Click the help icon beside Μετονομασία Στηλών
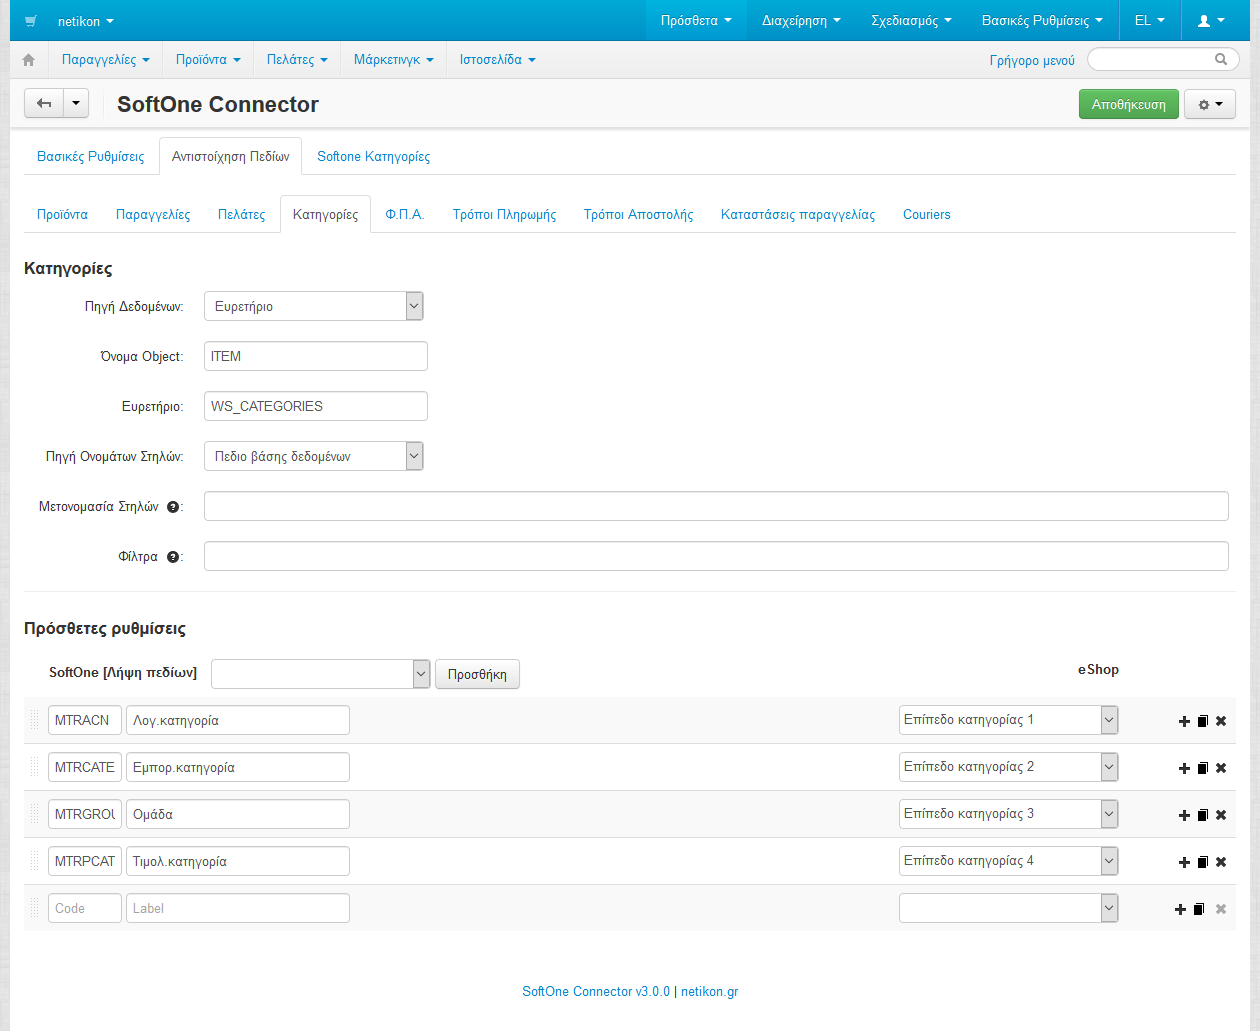The width and height of the screenshot is (1260, 1031). click(173, 507)
